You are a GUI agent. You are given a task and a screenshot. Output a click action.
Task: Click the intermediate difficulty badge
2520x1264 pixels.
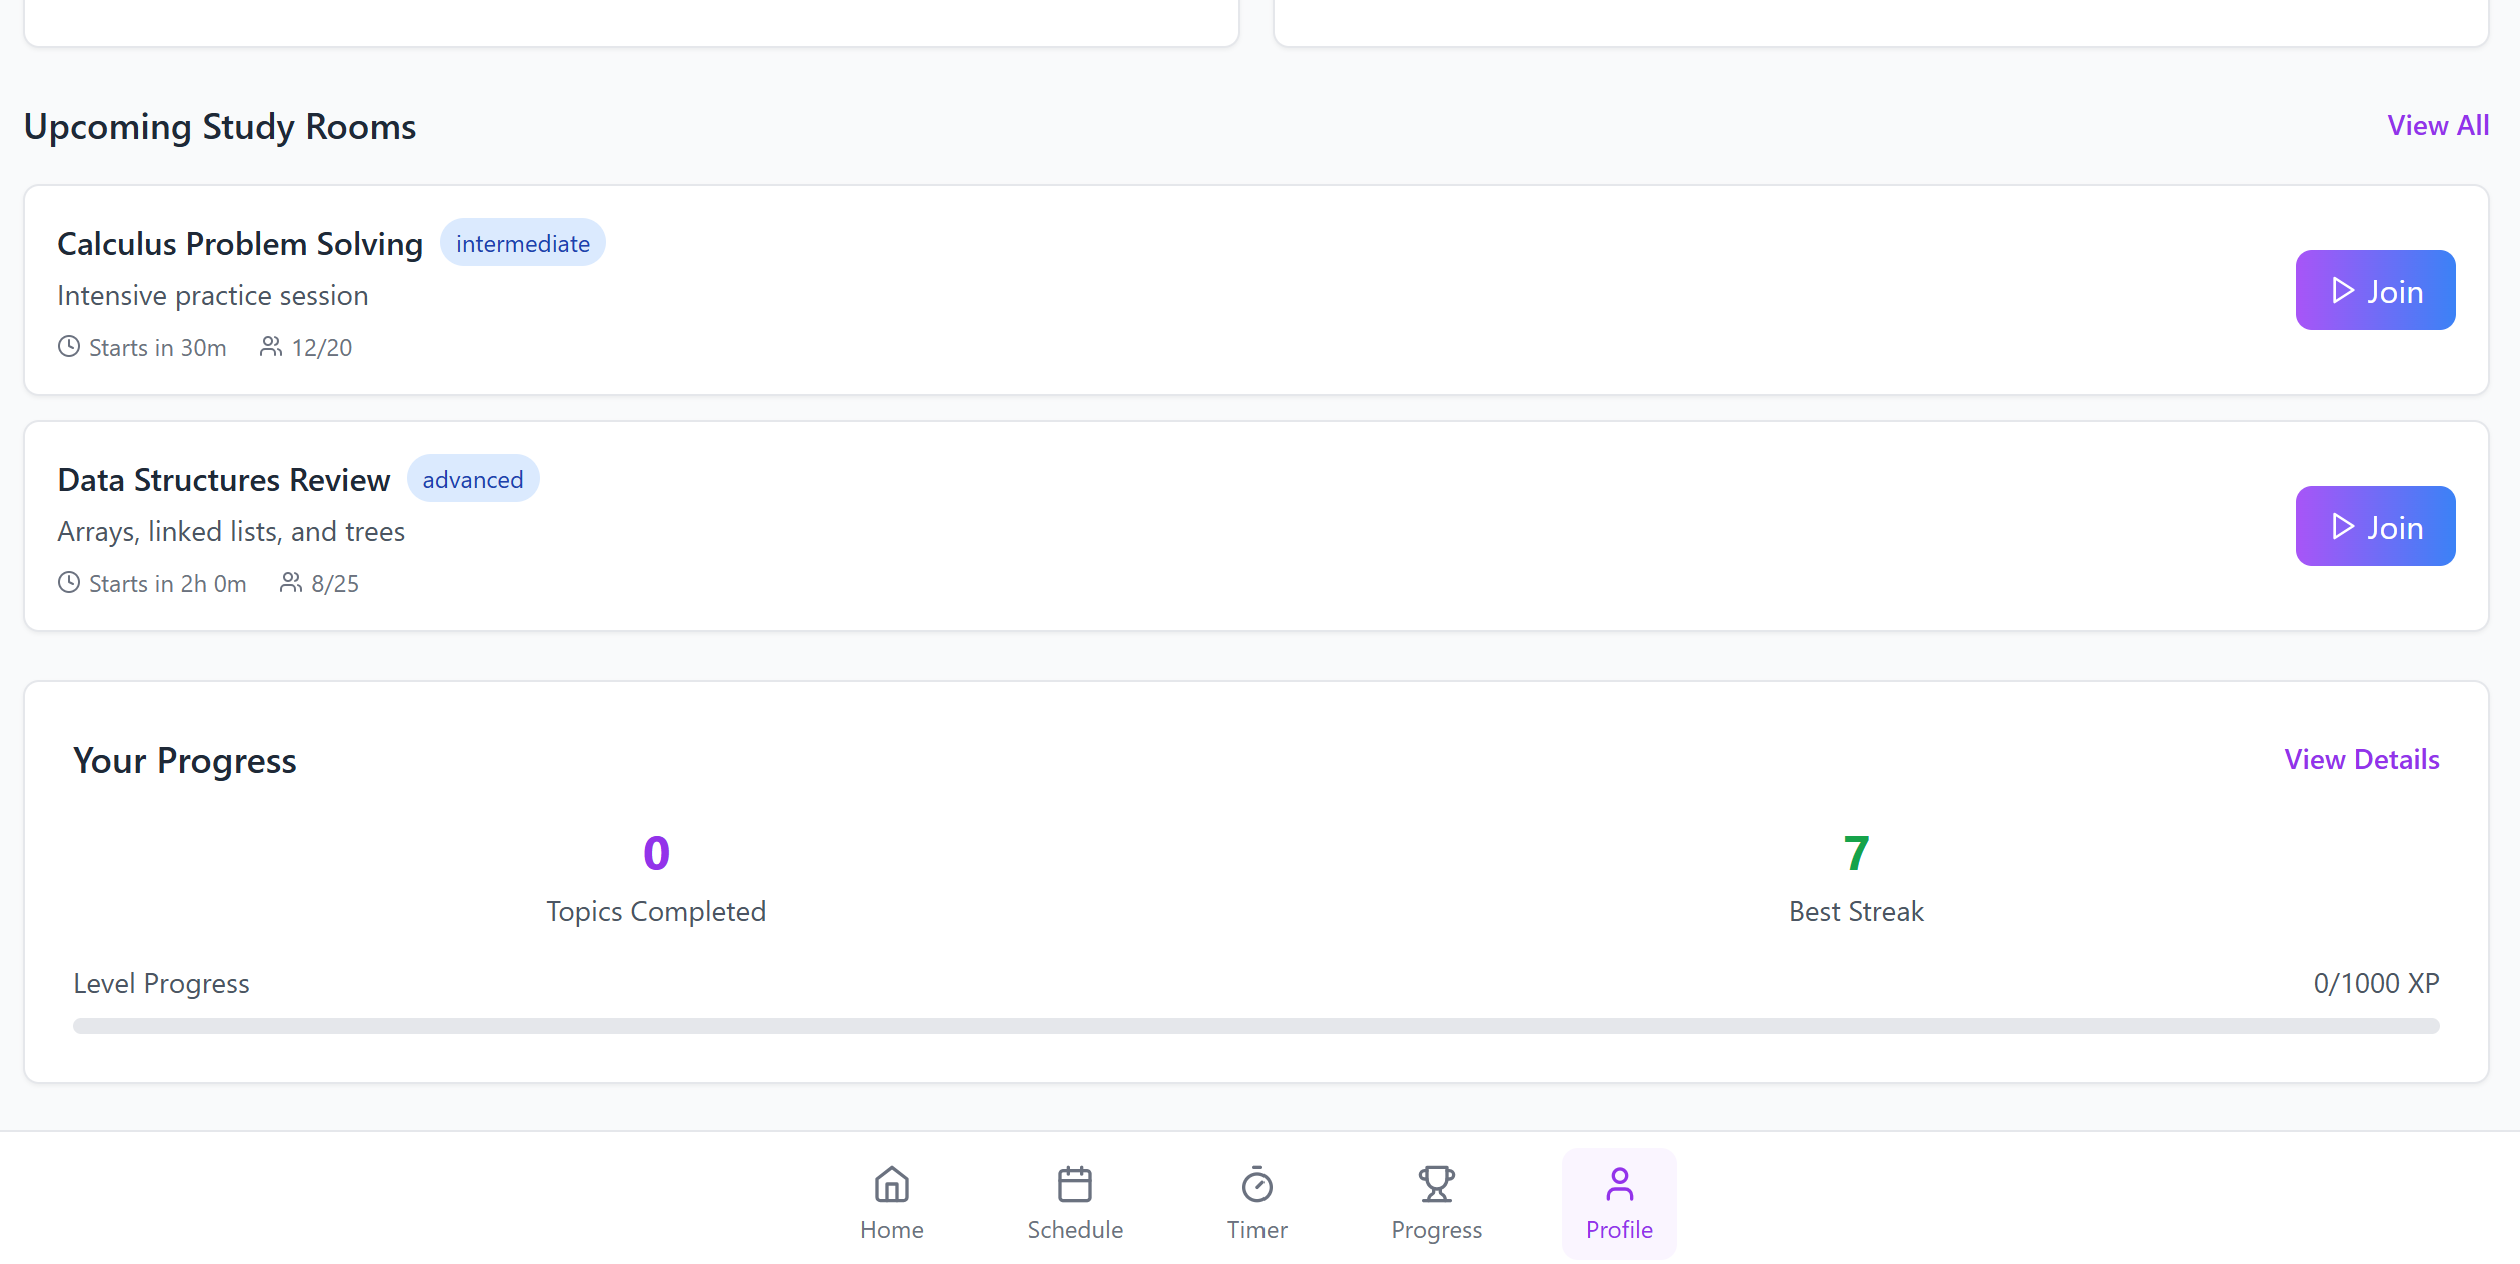coord(523,243)
